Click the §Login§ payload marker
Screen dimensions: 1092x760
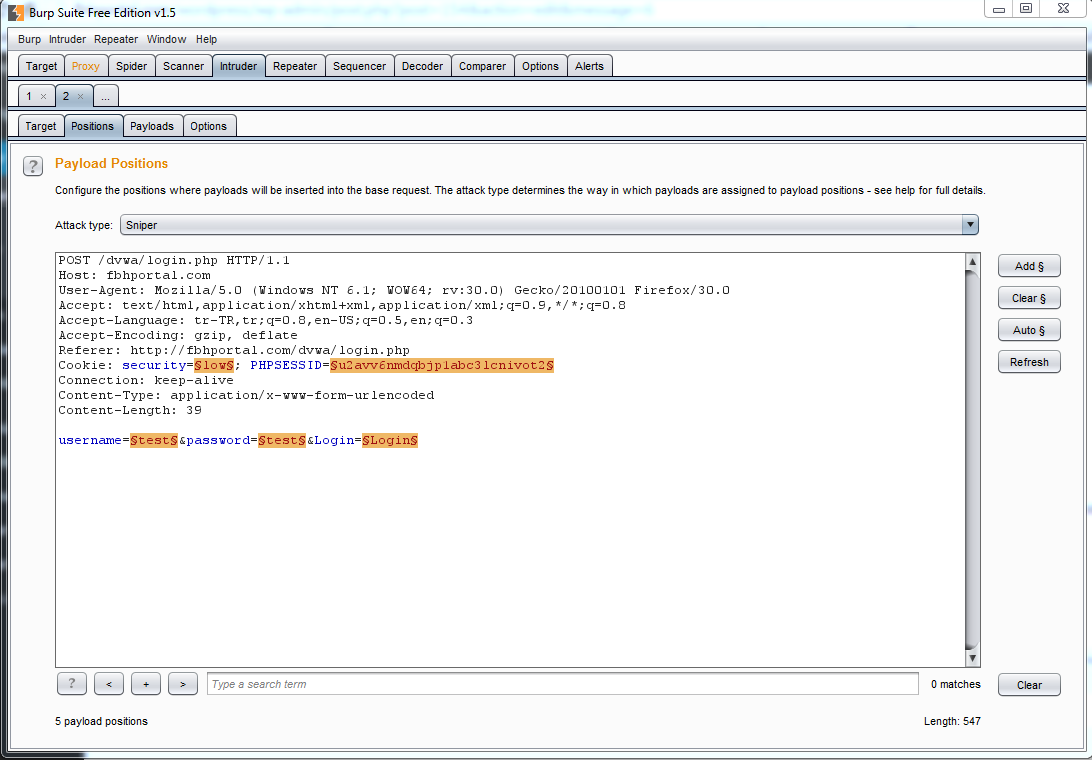pos(390,440)
